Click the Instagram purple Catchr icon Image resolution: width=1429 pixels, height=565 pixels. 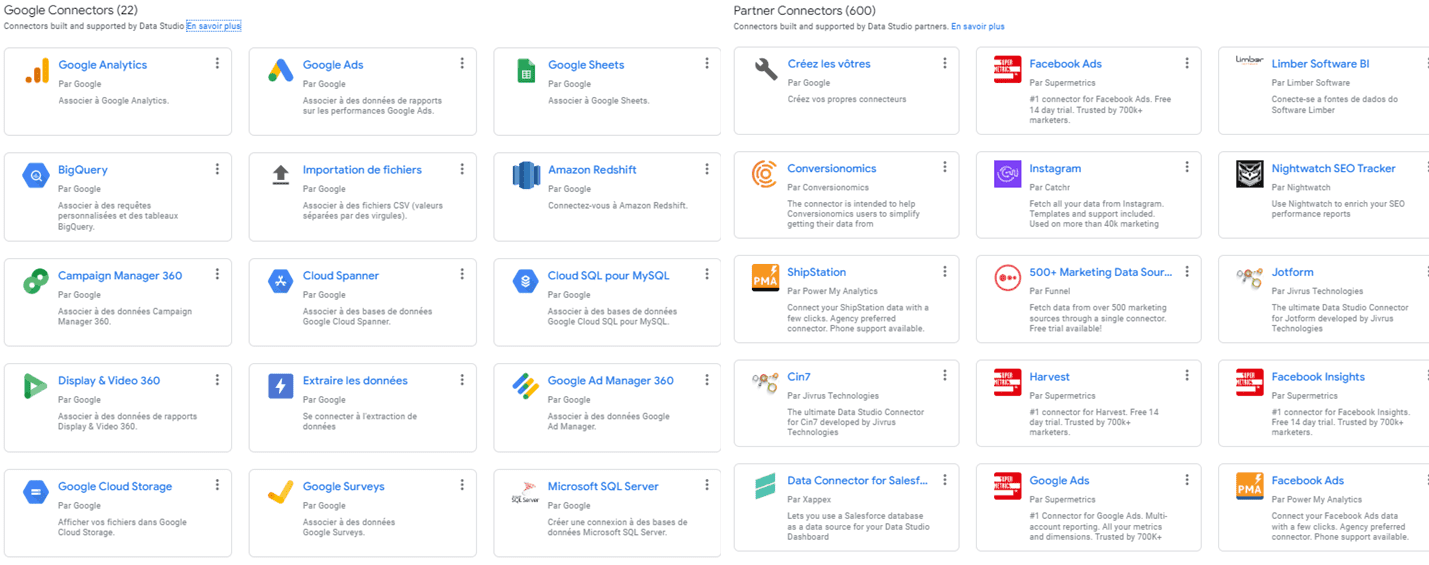1008,174
